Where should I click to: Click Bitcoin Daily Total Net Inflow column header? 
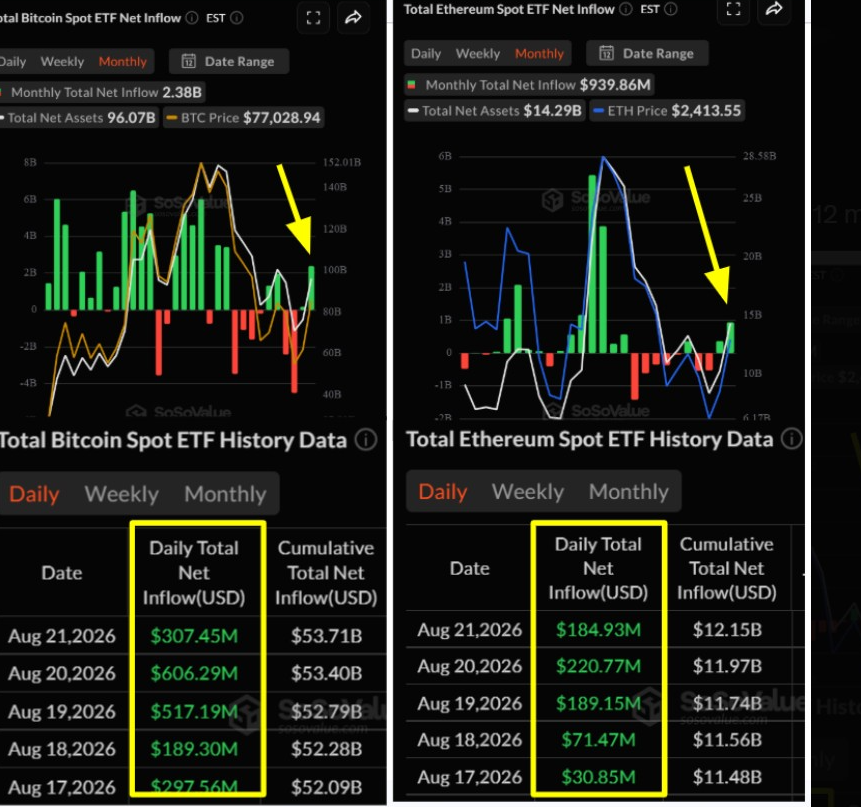(x=194, y=573)
